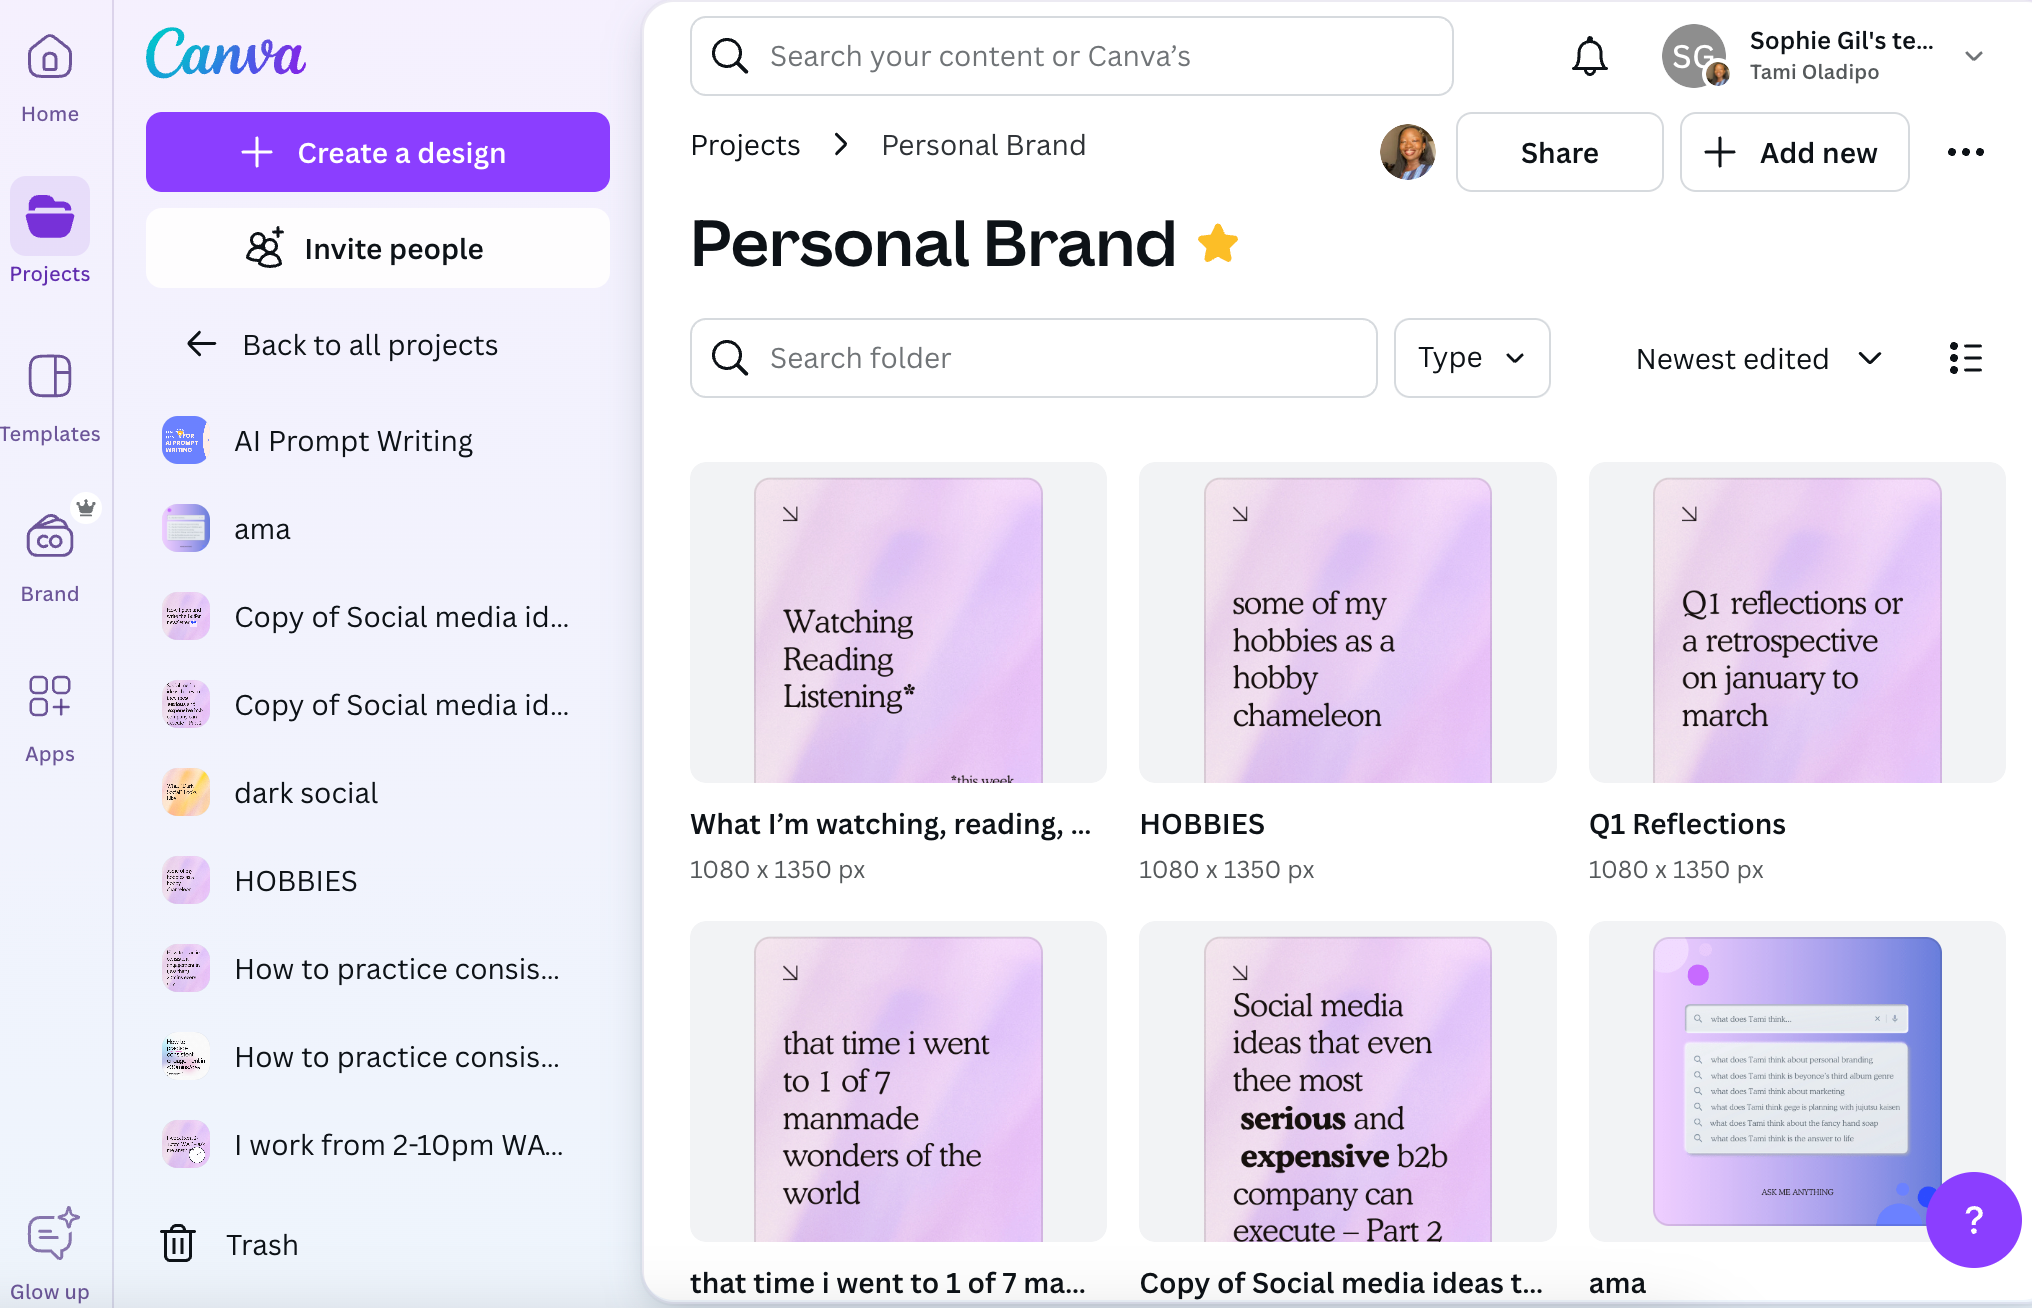Click Create a design button

point(377,152)
